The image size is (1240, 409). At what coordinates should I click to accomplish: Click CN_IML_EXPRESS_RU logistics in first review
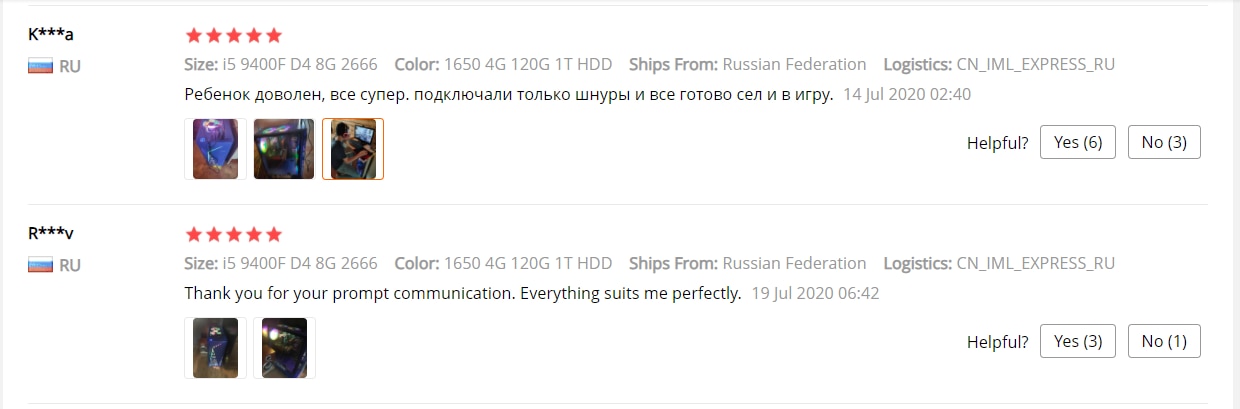(x=1036, y=64)
